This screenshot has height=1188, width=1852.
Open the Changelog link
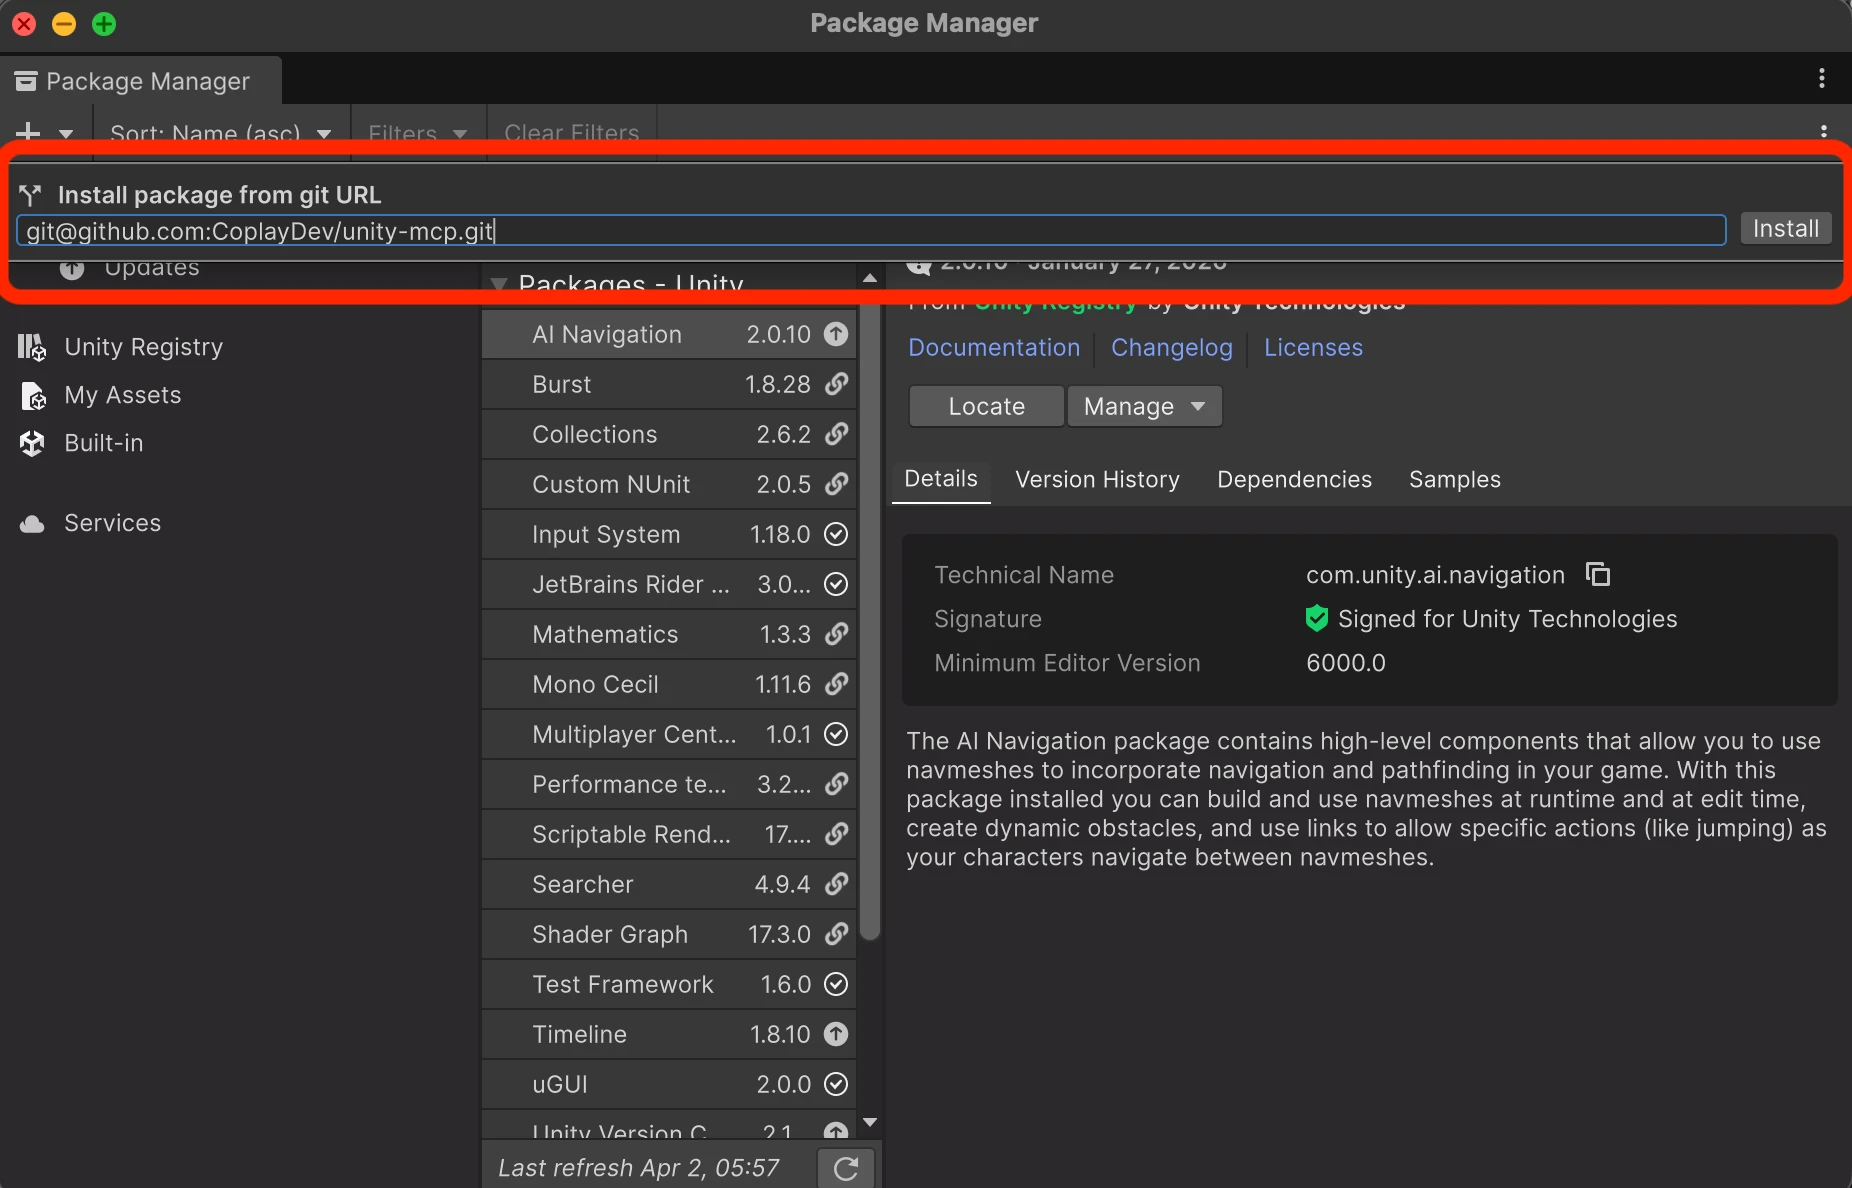(1172, 347)
